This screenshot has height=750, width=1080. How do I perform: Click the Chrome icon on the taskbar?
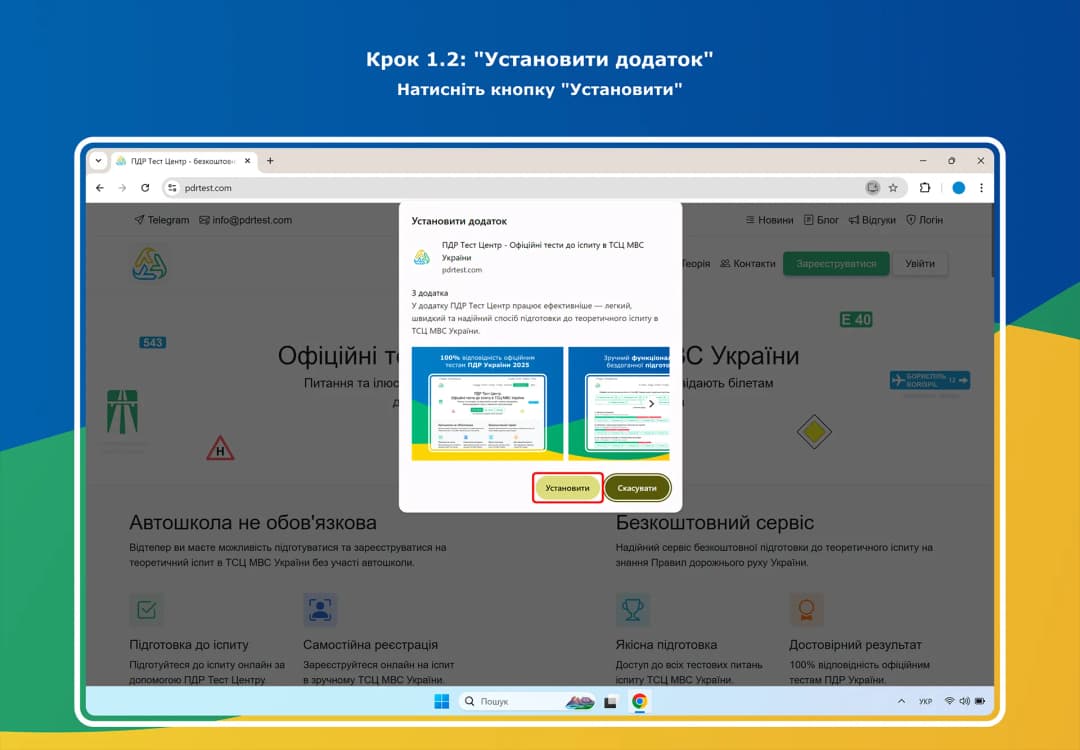pyautogui.click(x=639, y=701)
